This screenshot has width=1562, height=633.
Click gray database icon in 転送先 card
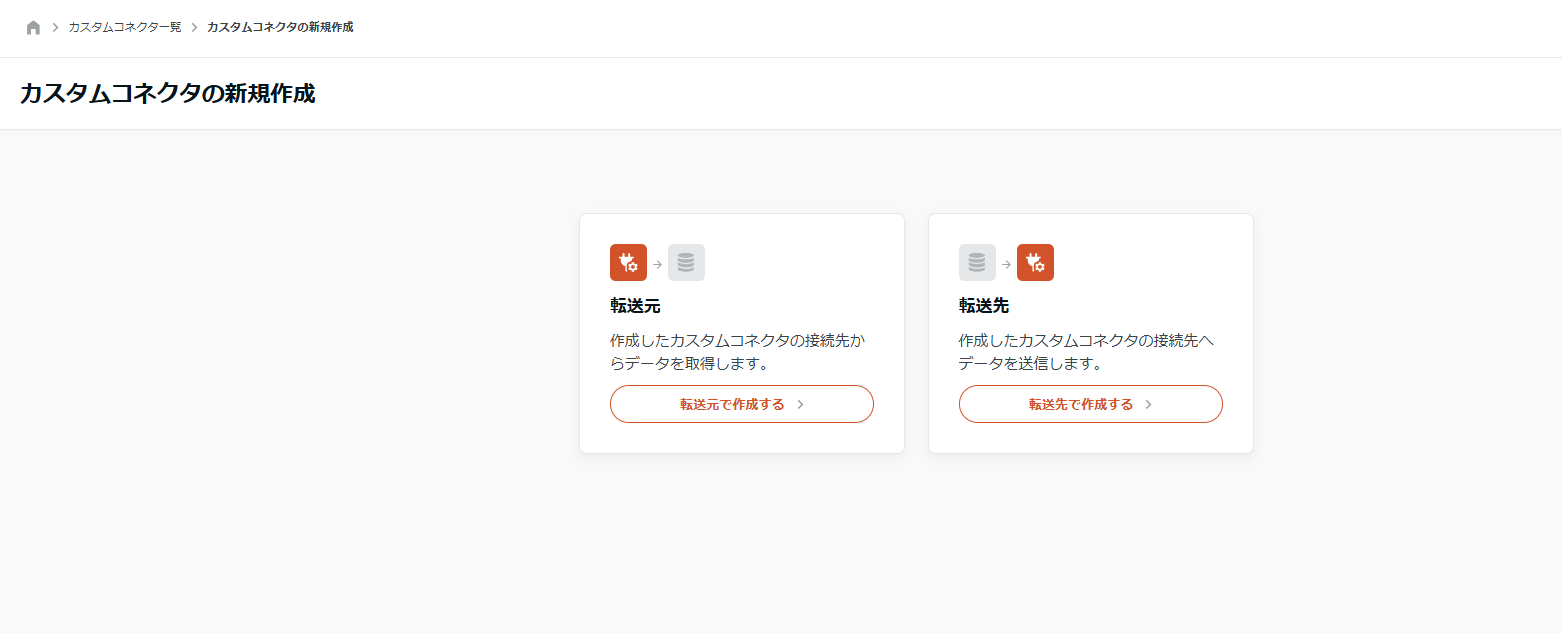click(977, 263)
